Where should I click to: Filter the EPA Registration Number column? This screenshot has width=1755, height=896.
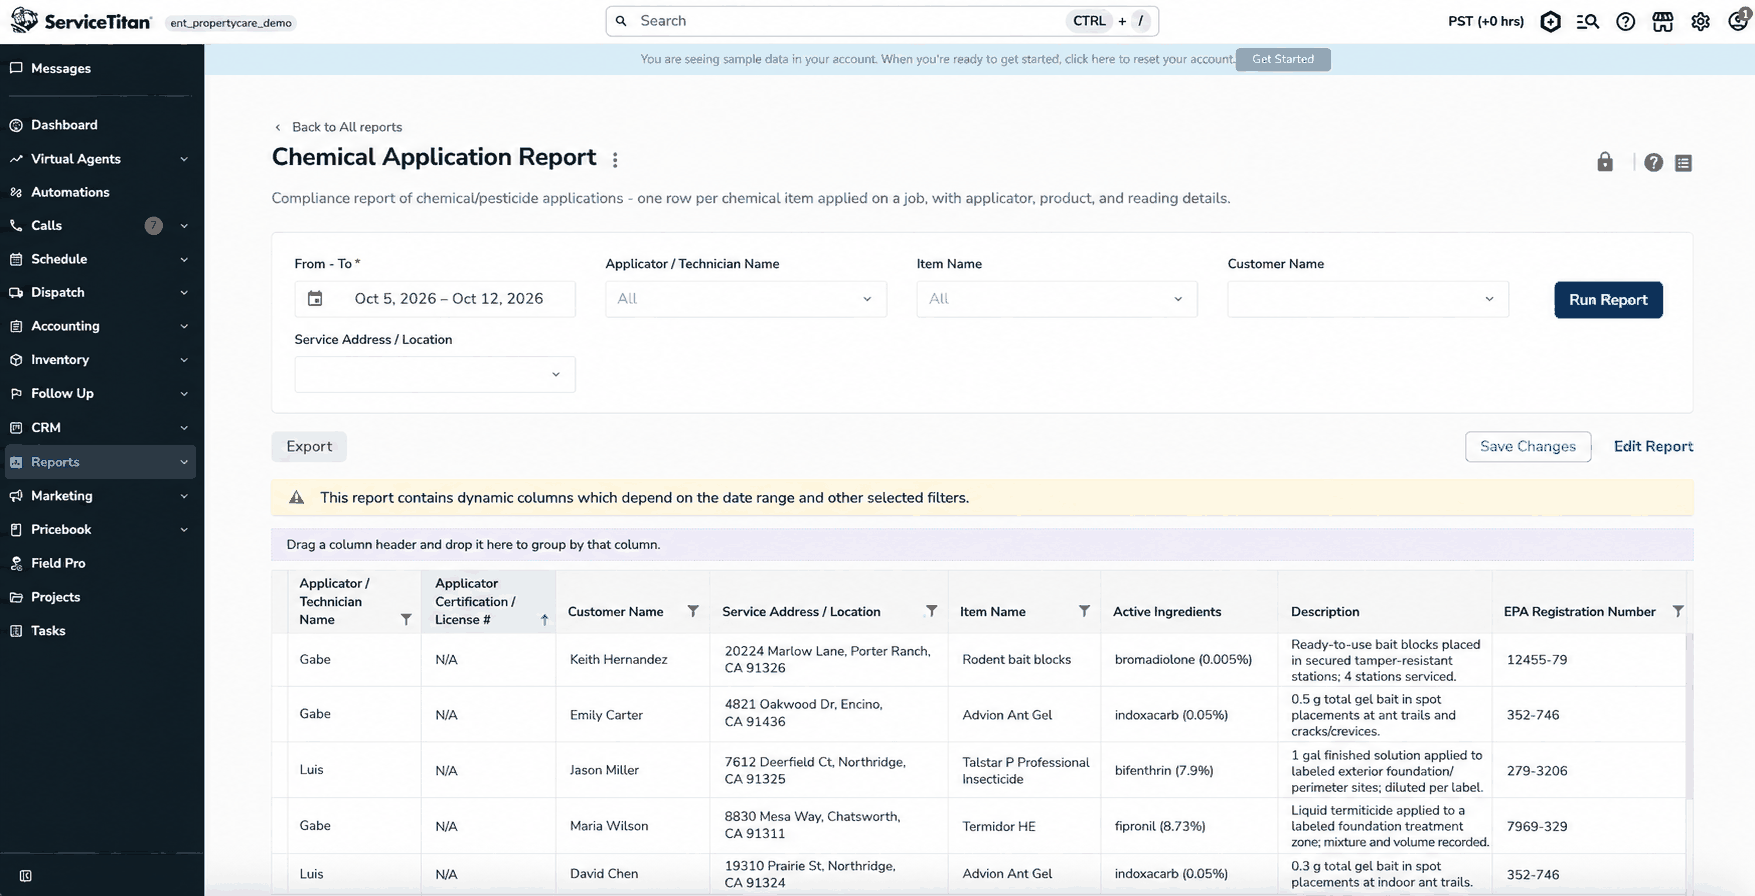click(x=1678, y=611)
